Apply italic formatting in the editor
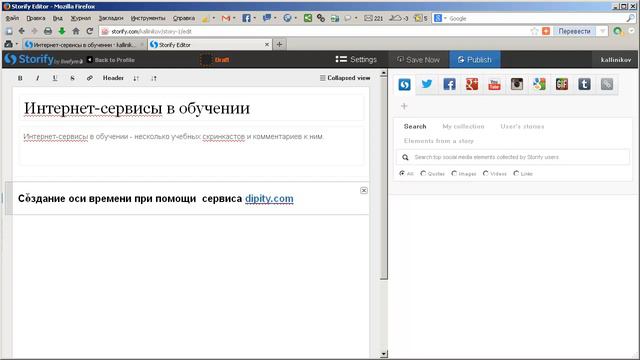This screenshot has width=640, height=360. tap(38, 78)
